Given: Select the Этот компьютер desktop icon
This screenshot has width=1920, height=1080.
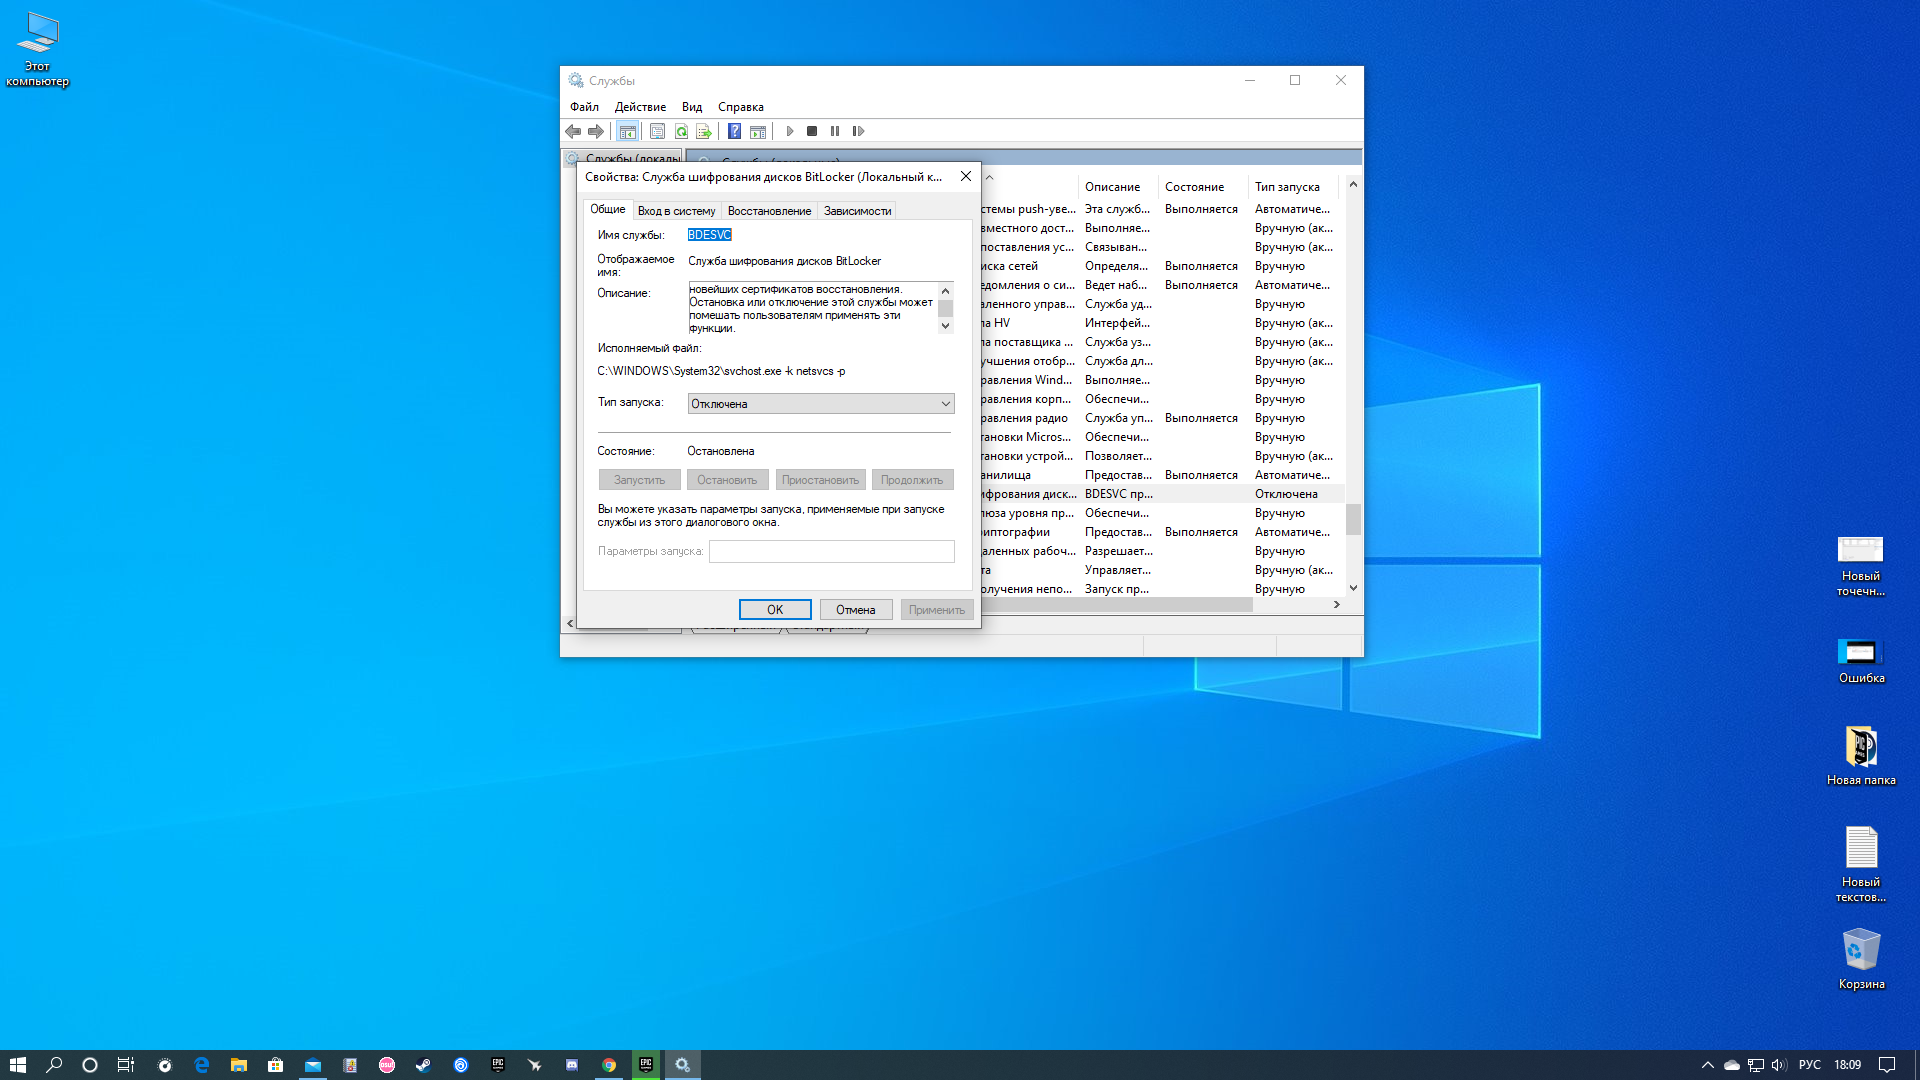Looking at the screenshot, I should tap(38, 50).
